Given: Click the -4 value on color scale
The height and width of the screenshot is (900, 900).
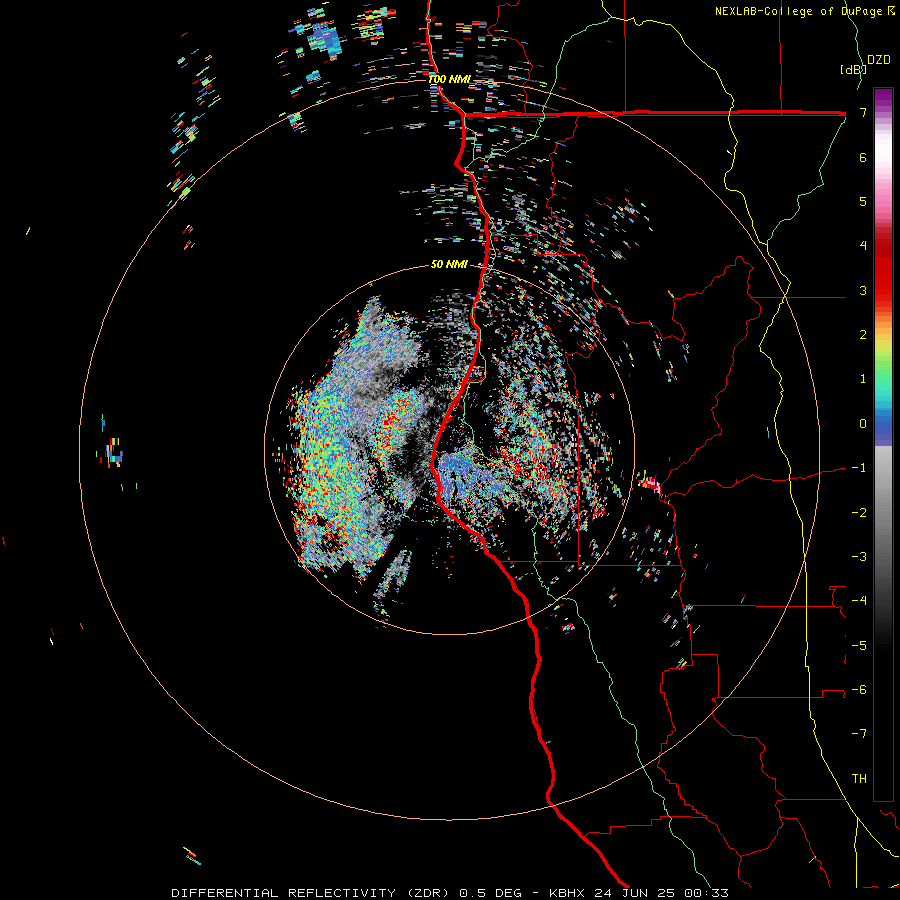Looking at the screenshot, I should click(x=859, y=601).
